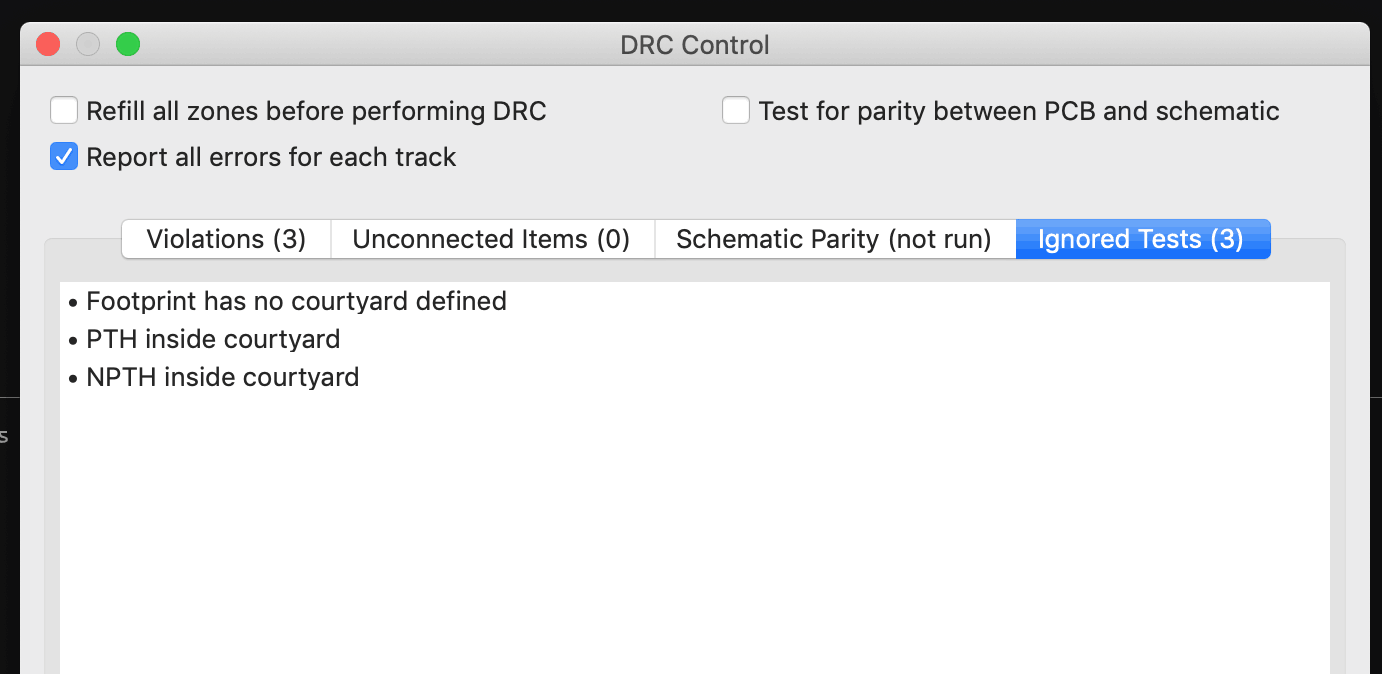Select the Ignored Tests (3) tab
This screenshot has width=1382, height=674.
click(1141, 239)
